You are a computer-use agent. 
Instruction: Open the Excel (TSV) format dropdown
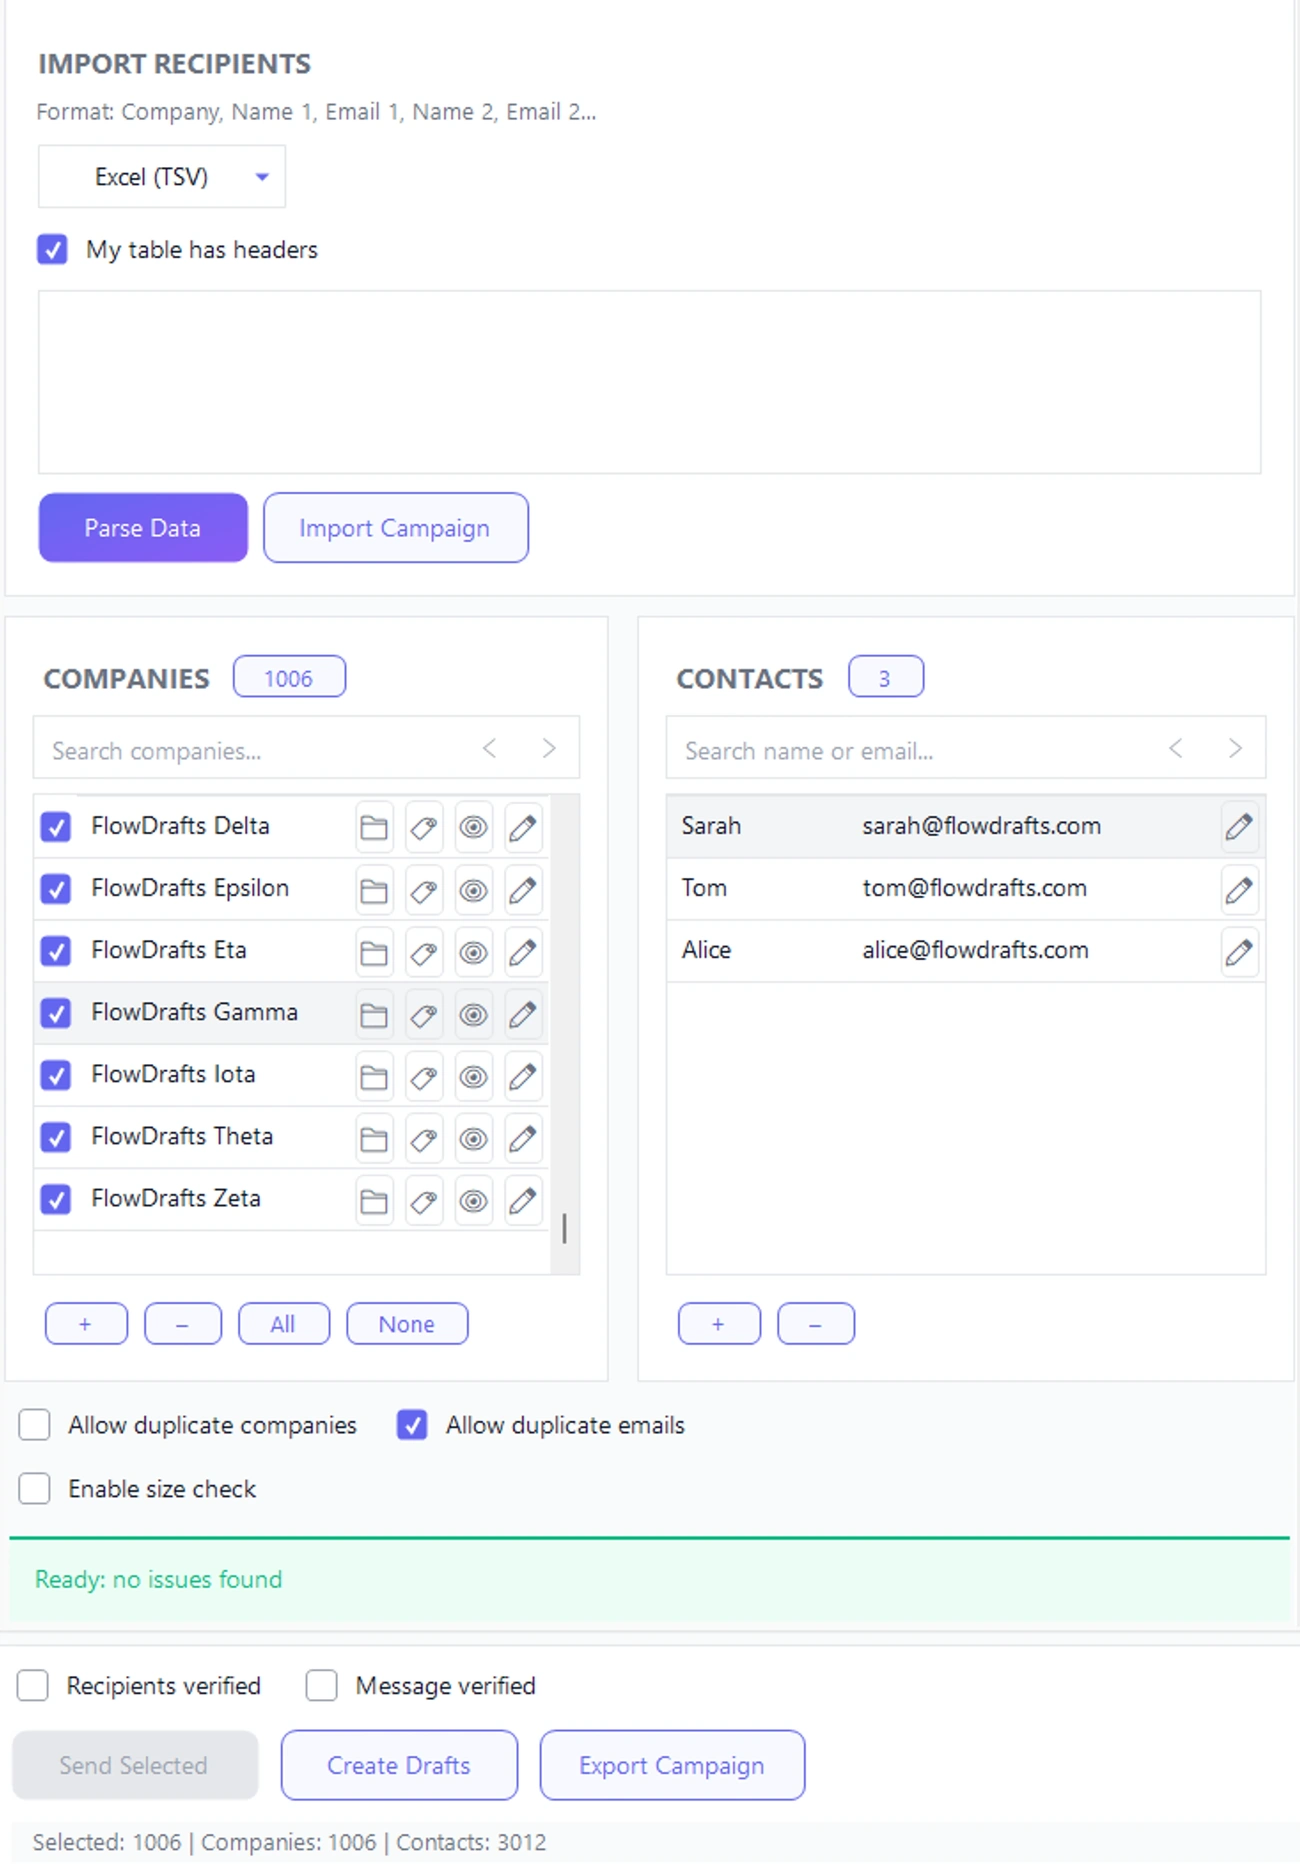pyautogui.click(x=162, y=177)
